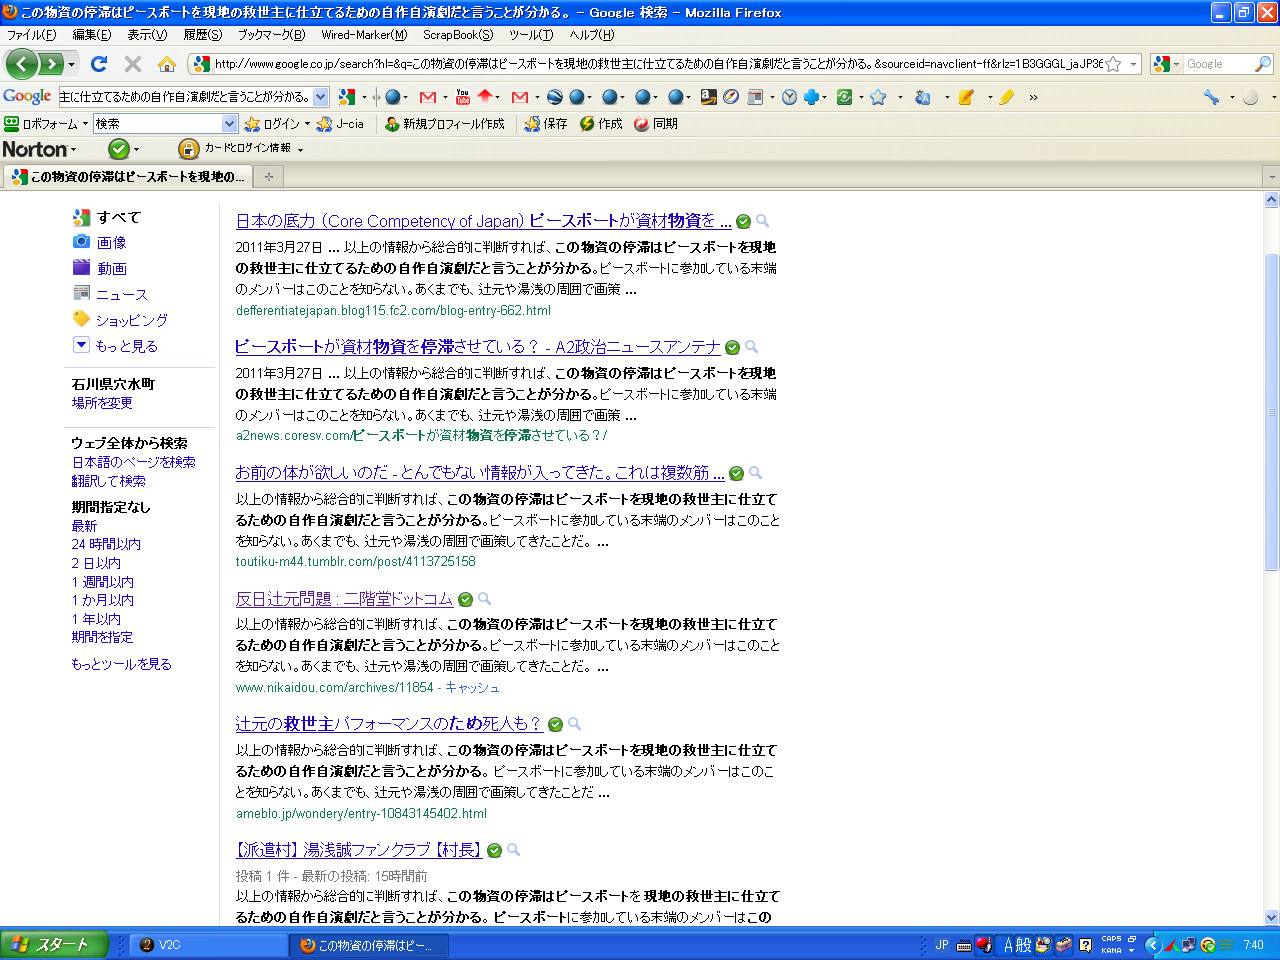Click the magnifier in the Firefox search box

[x=1263, y=64]
